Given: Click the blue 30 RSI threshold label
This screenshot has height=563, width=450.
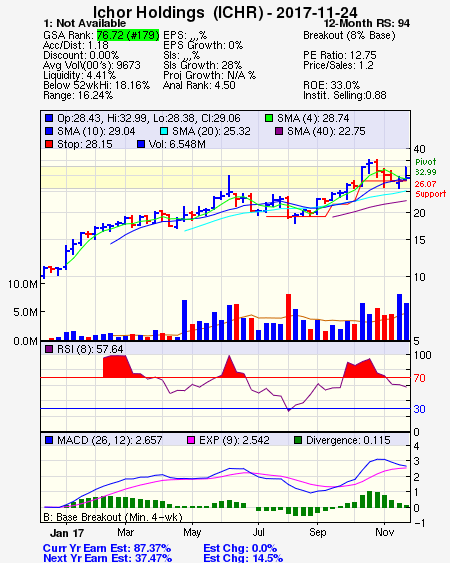Looking at the screenshot, I should pos(419,409).
